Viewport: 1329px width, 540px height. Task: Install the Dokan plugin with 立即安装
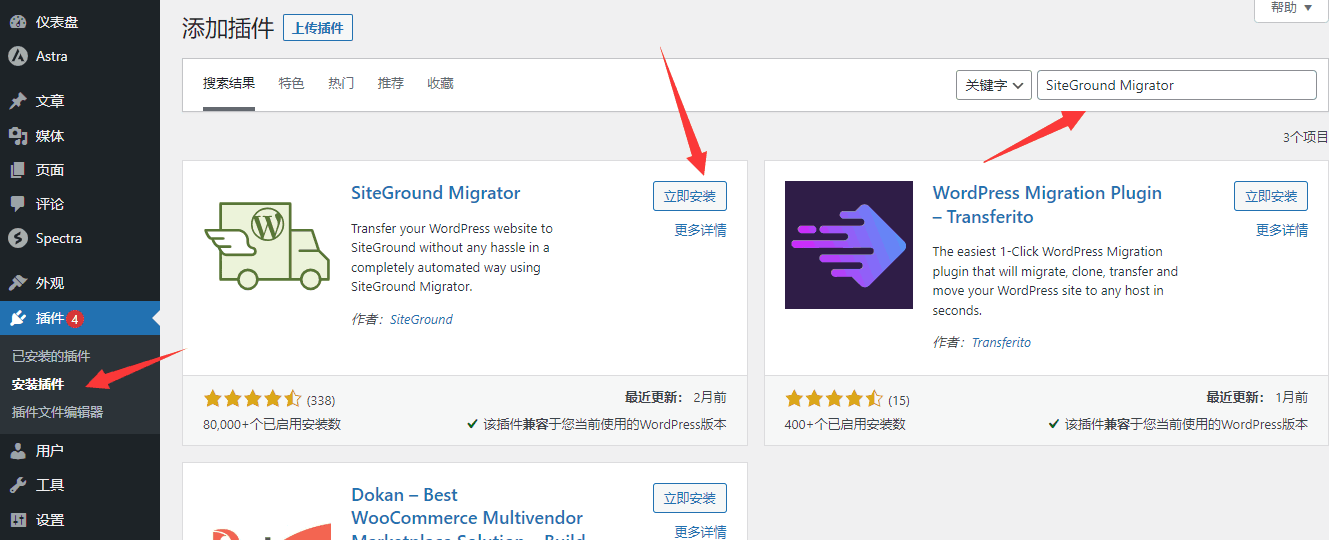pos(690,498)
